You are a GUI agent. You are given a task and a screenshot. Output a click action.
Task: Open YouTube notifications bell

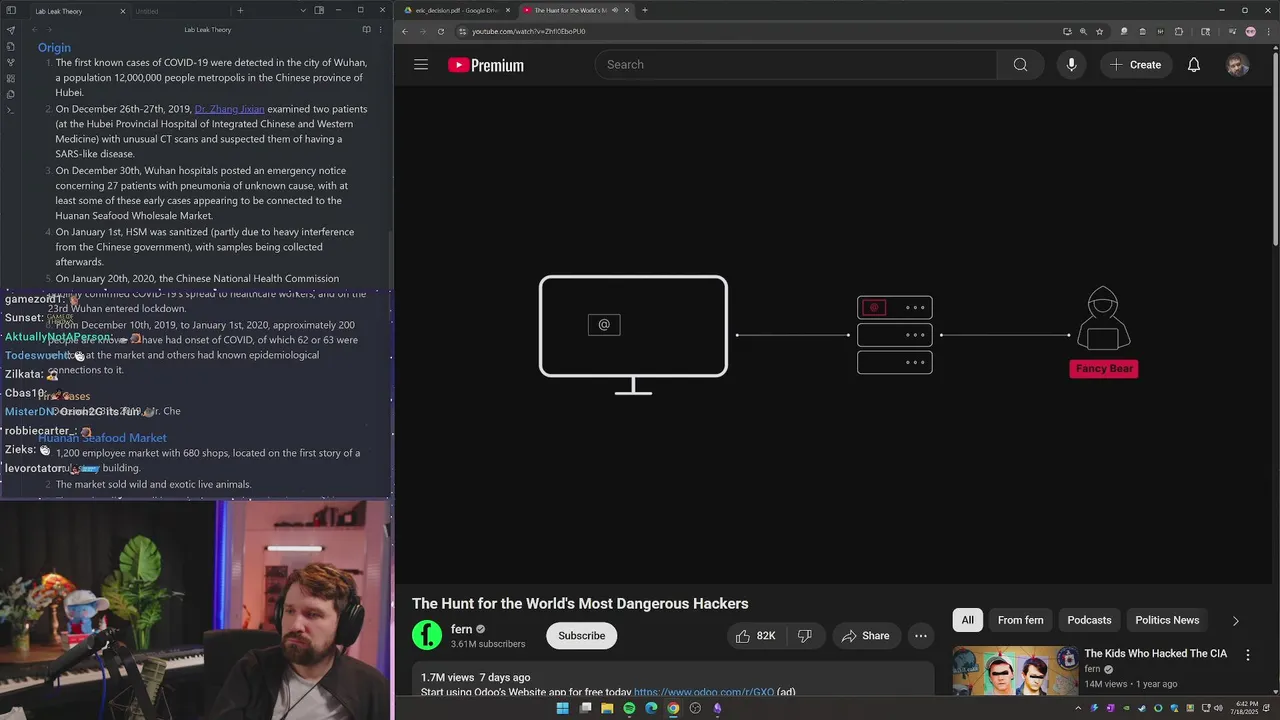[x=1194, y=65]
